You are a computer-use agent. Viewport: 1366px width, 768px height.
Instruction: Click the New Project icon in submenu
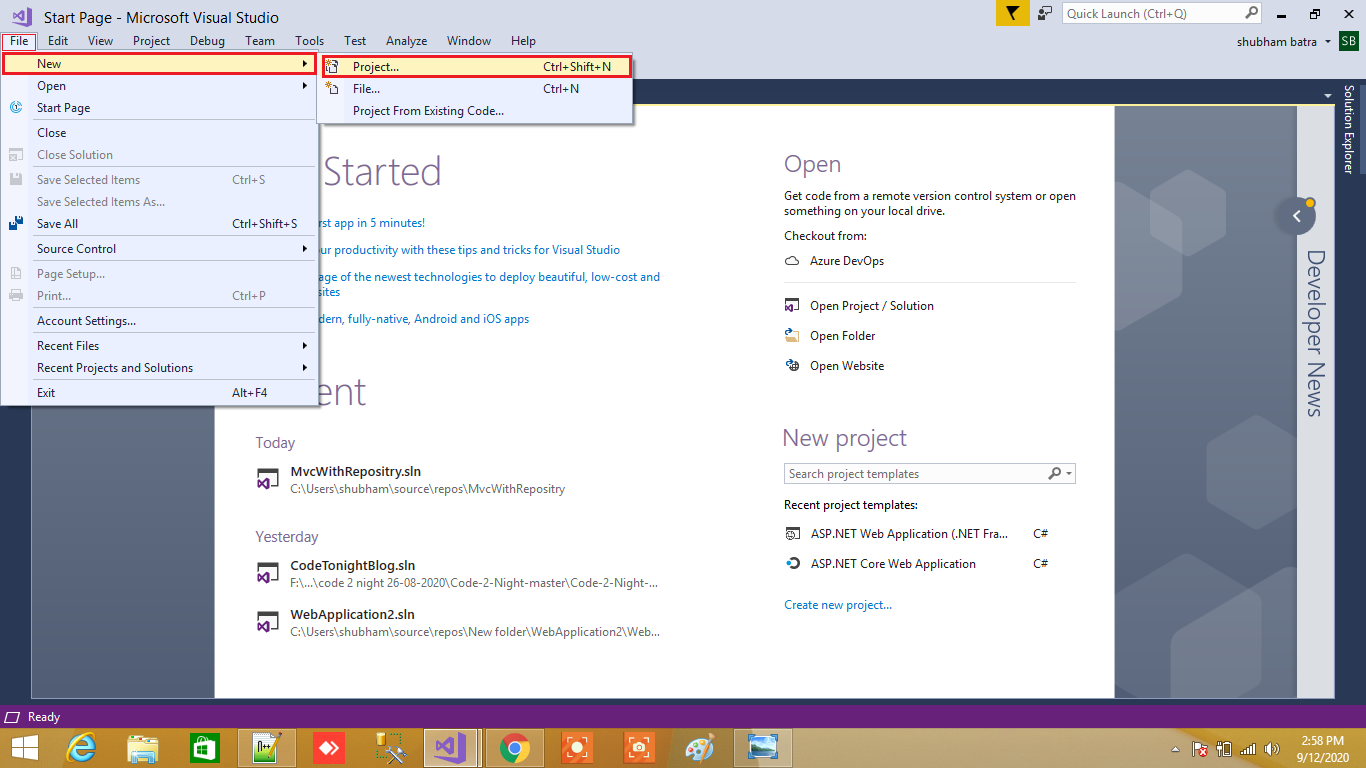pos(333,67)
